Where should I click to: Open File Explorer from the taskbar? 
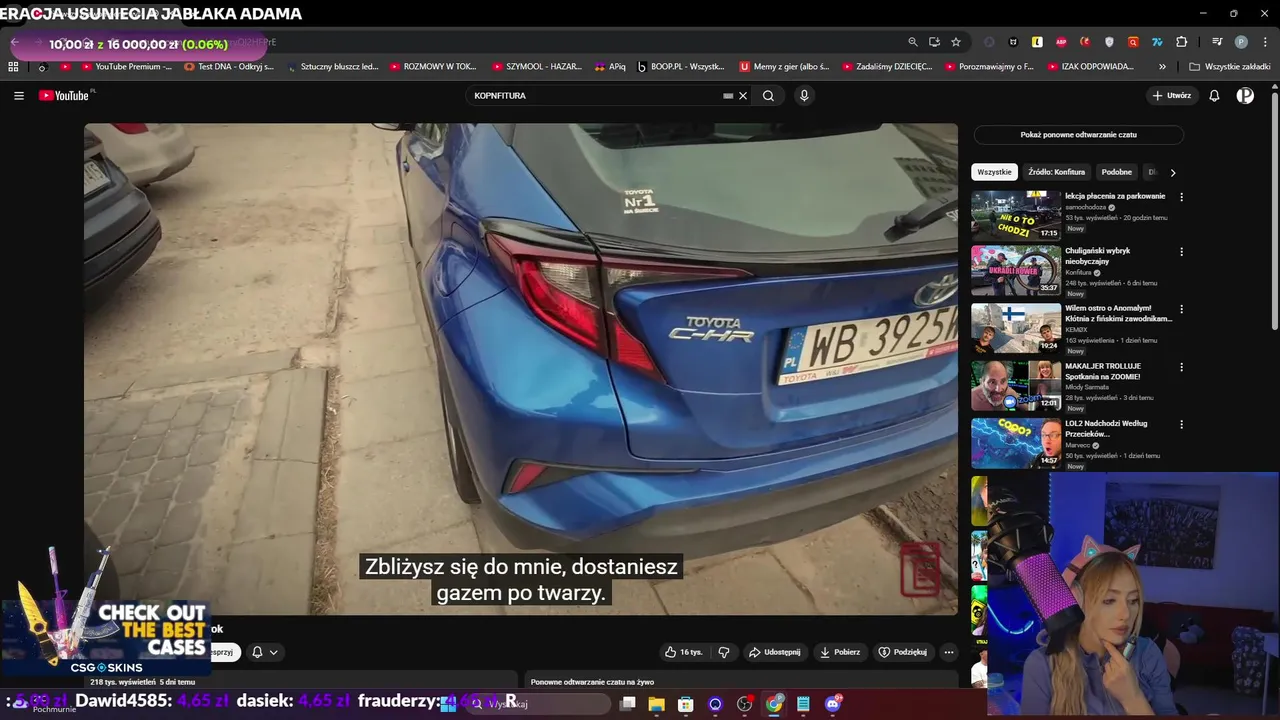point(657,704)
